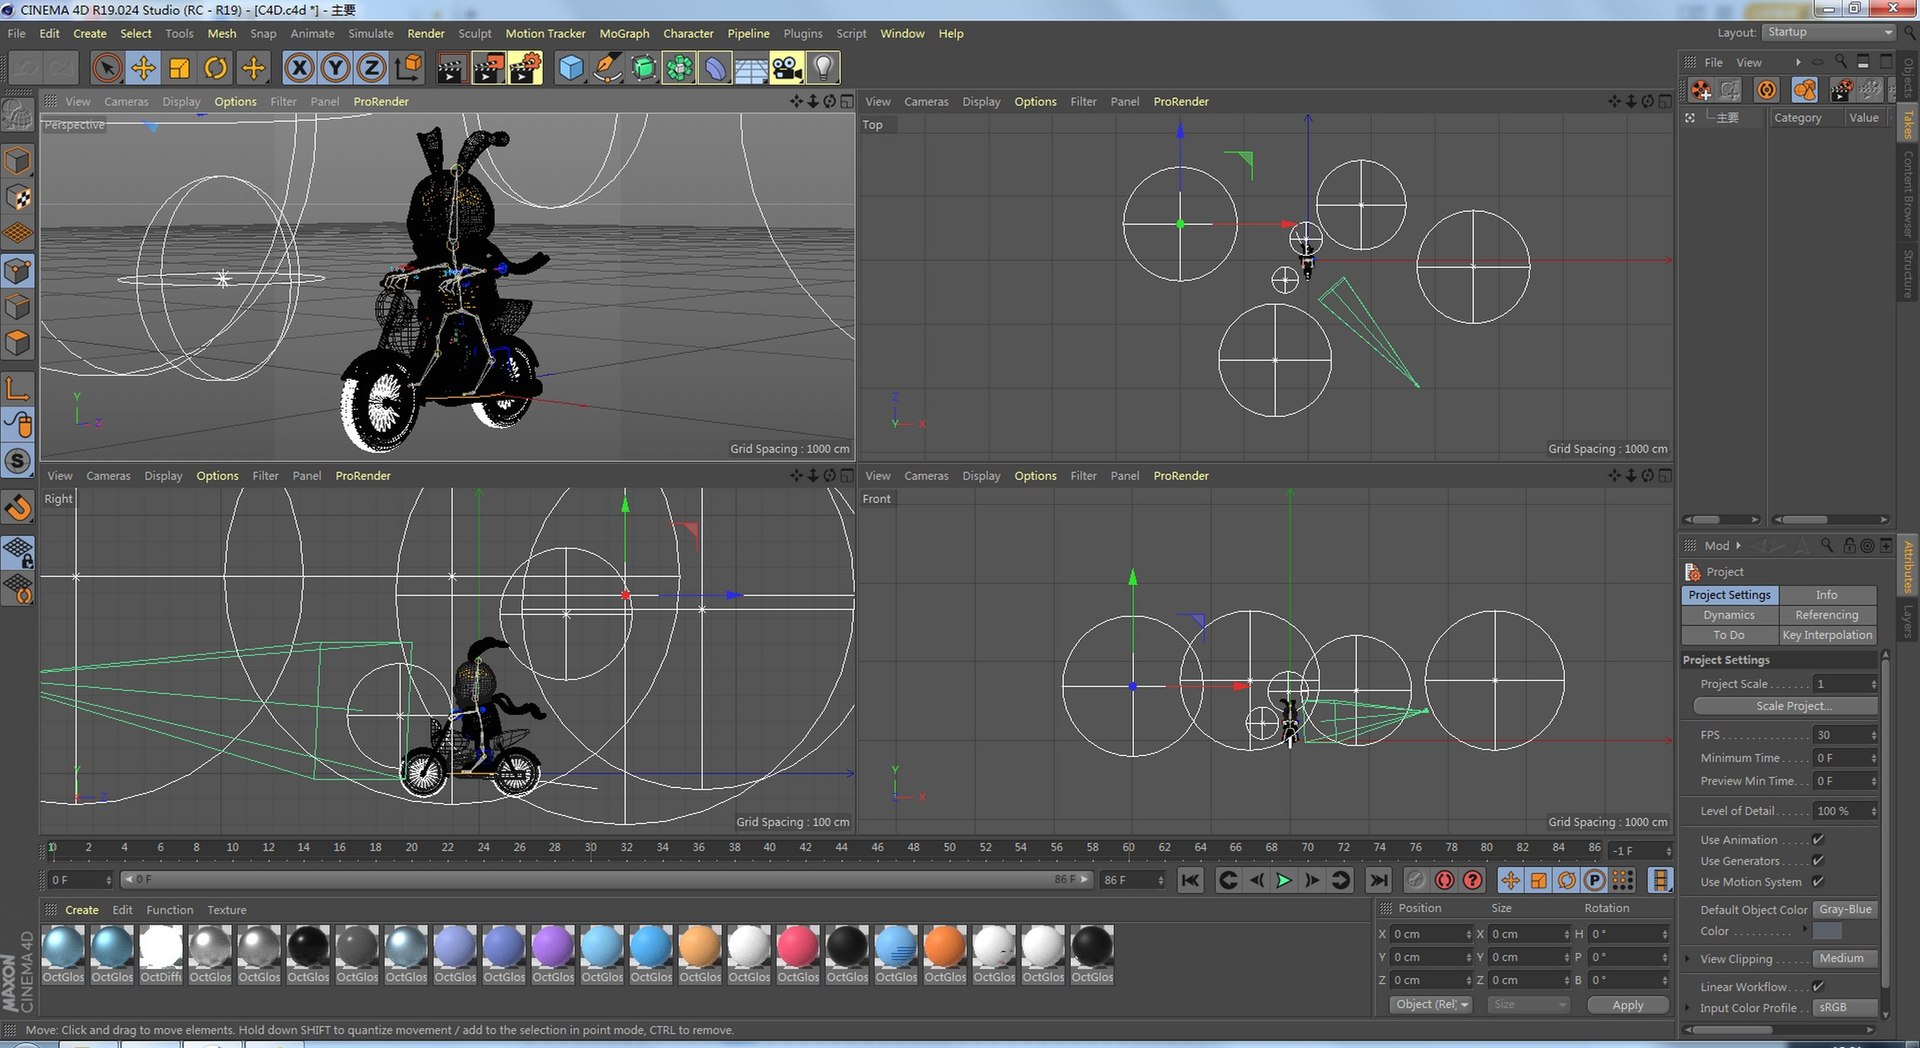Screen dimensions: 1920x1048
Task: Click the Enable Axis L-shaped icon
Action: 18,388
